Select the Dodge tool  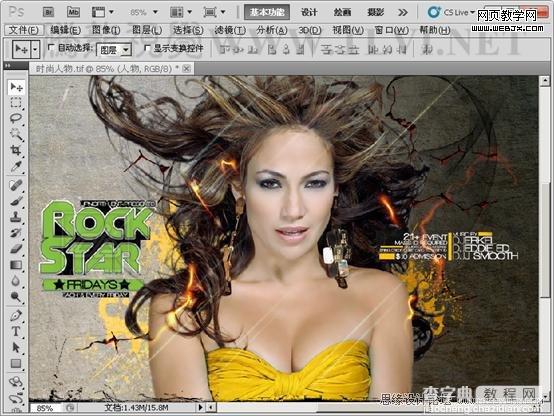point(16,297)
